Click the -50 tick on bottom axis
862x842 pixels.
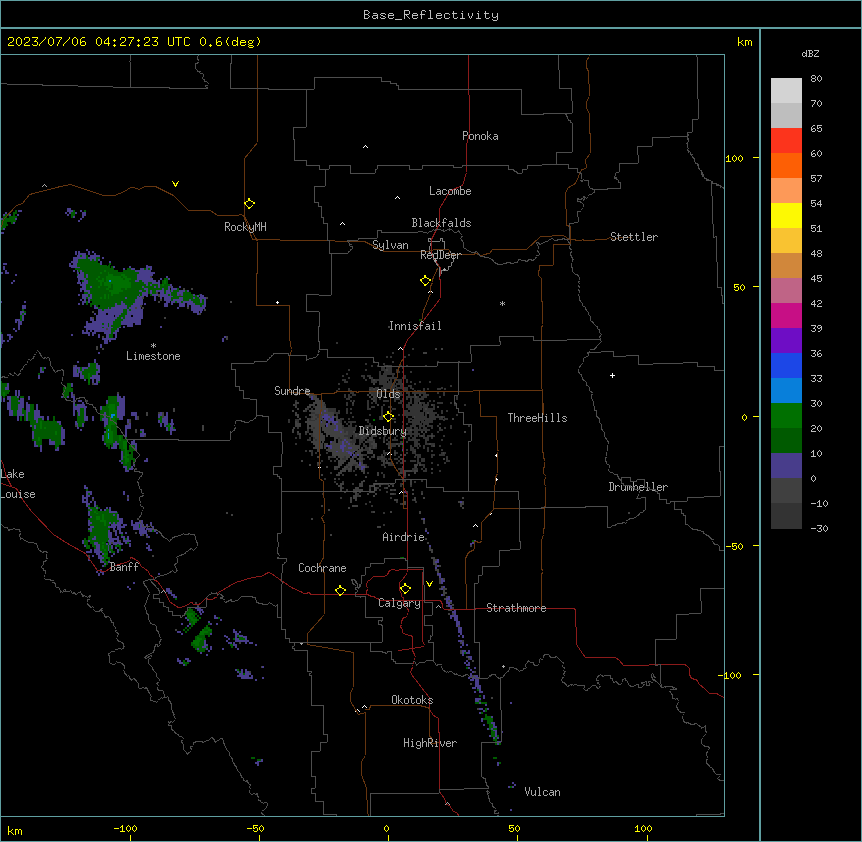(x=255, y=828)
